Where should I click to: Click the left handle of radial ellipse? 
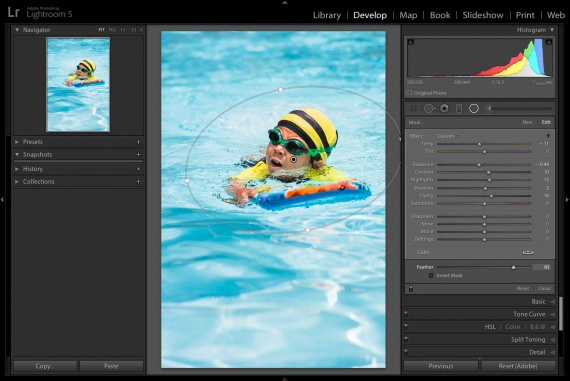click(x=187, y=180)
